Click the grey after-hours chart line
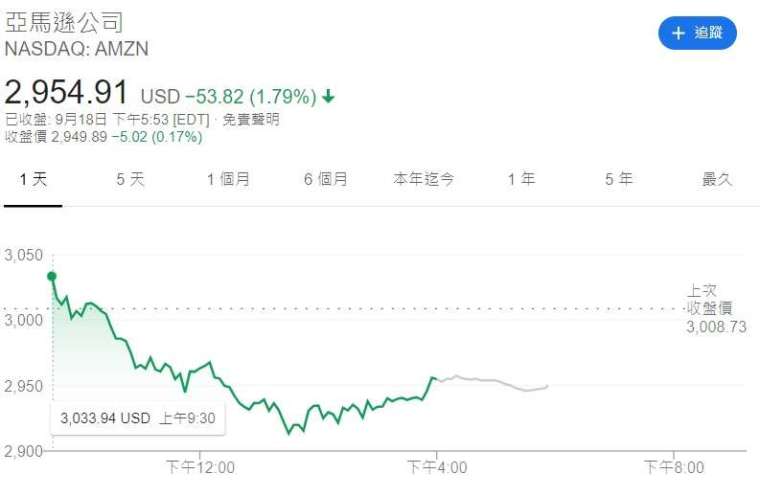This screenshot has height=496, width=760. pos(492,383)
